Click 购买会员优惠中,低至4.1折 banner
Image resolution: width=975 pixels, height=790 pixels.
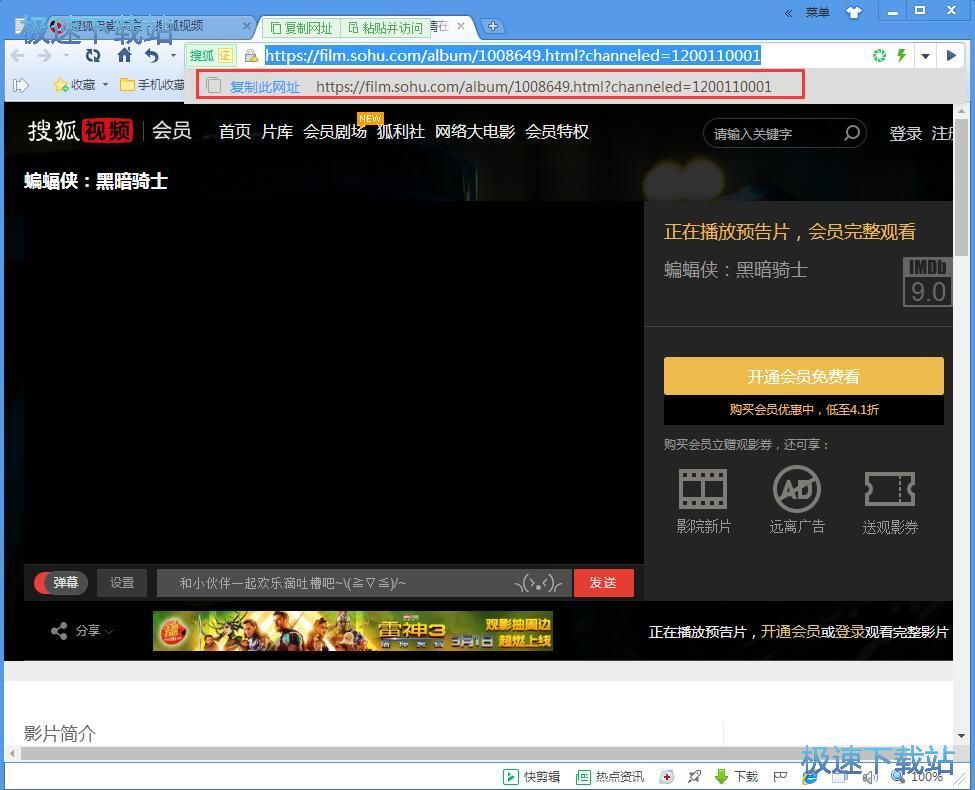pos(804,410)
